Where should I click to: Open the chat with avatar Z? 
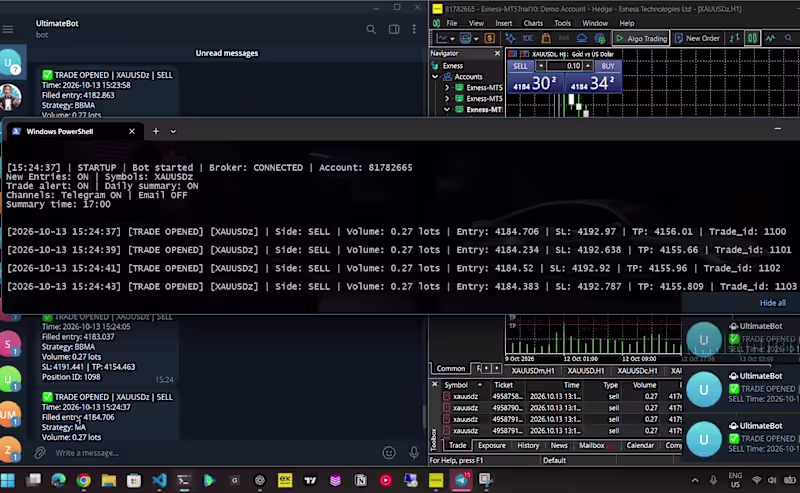10,449
